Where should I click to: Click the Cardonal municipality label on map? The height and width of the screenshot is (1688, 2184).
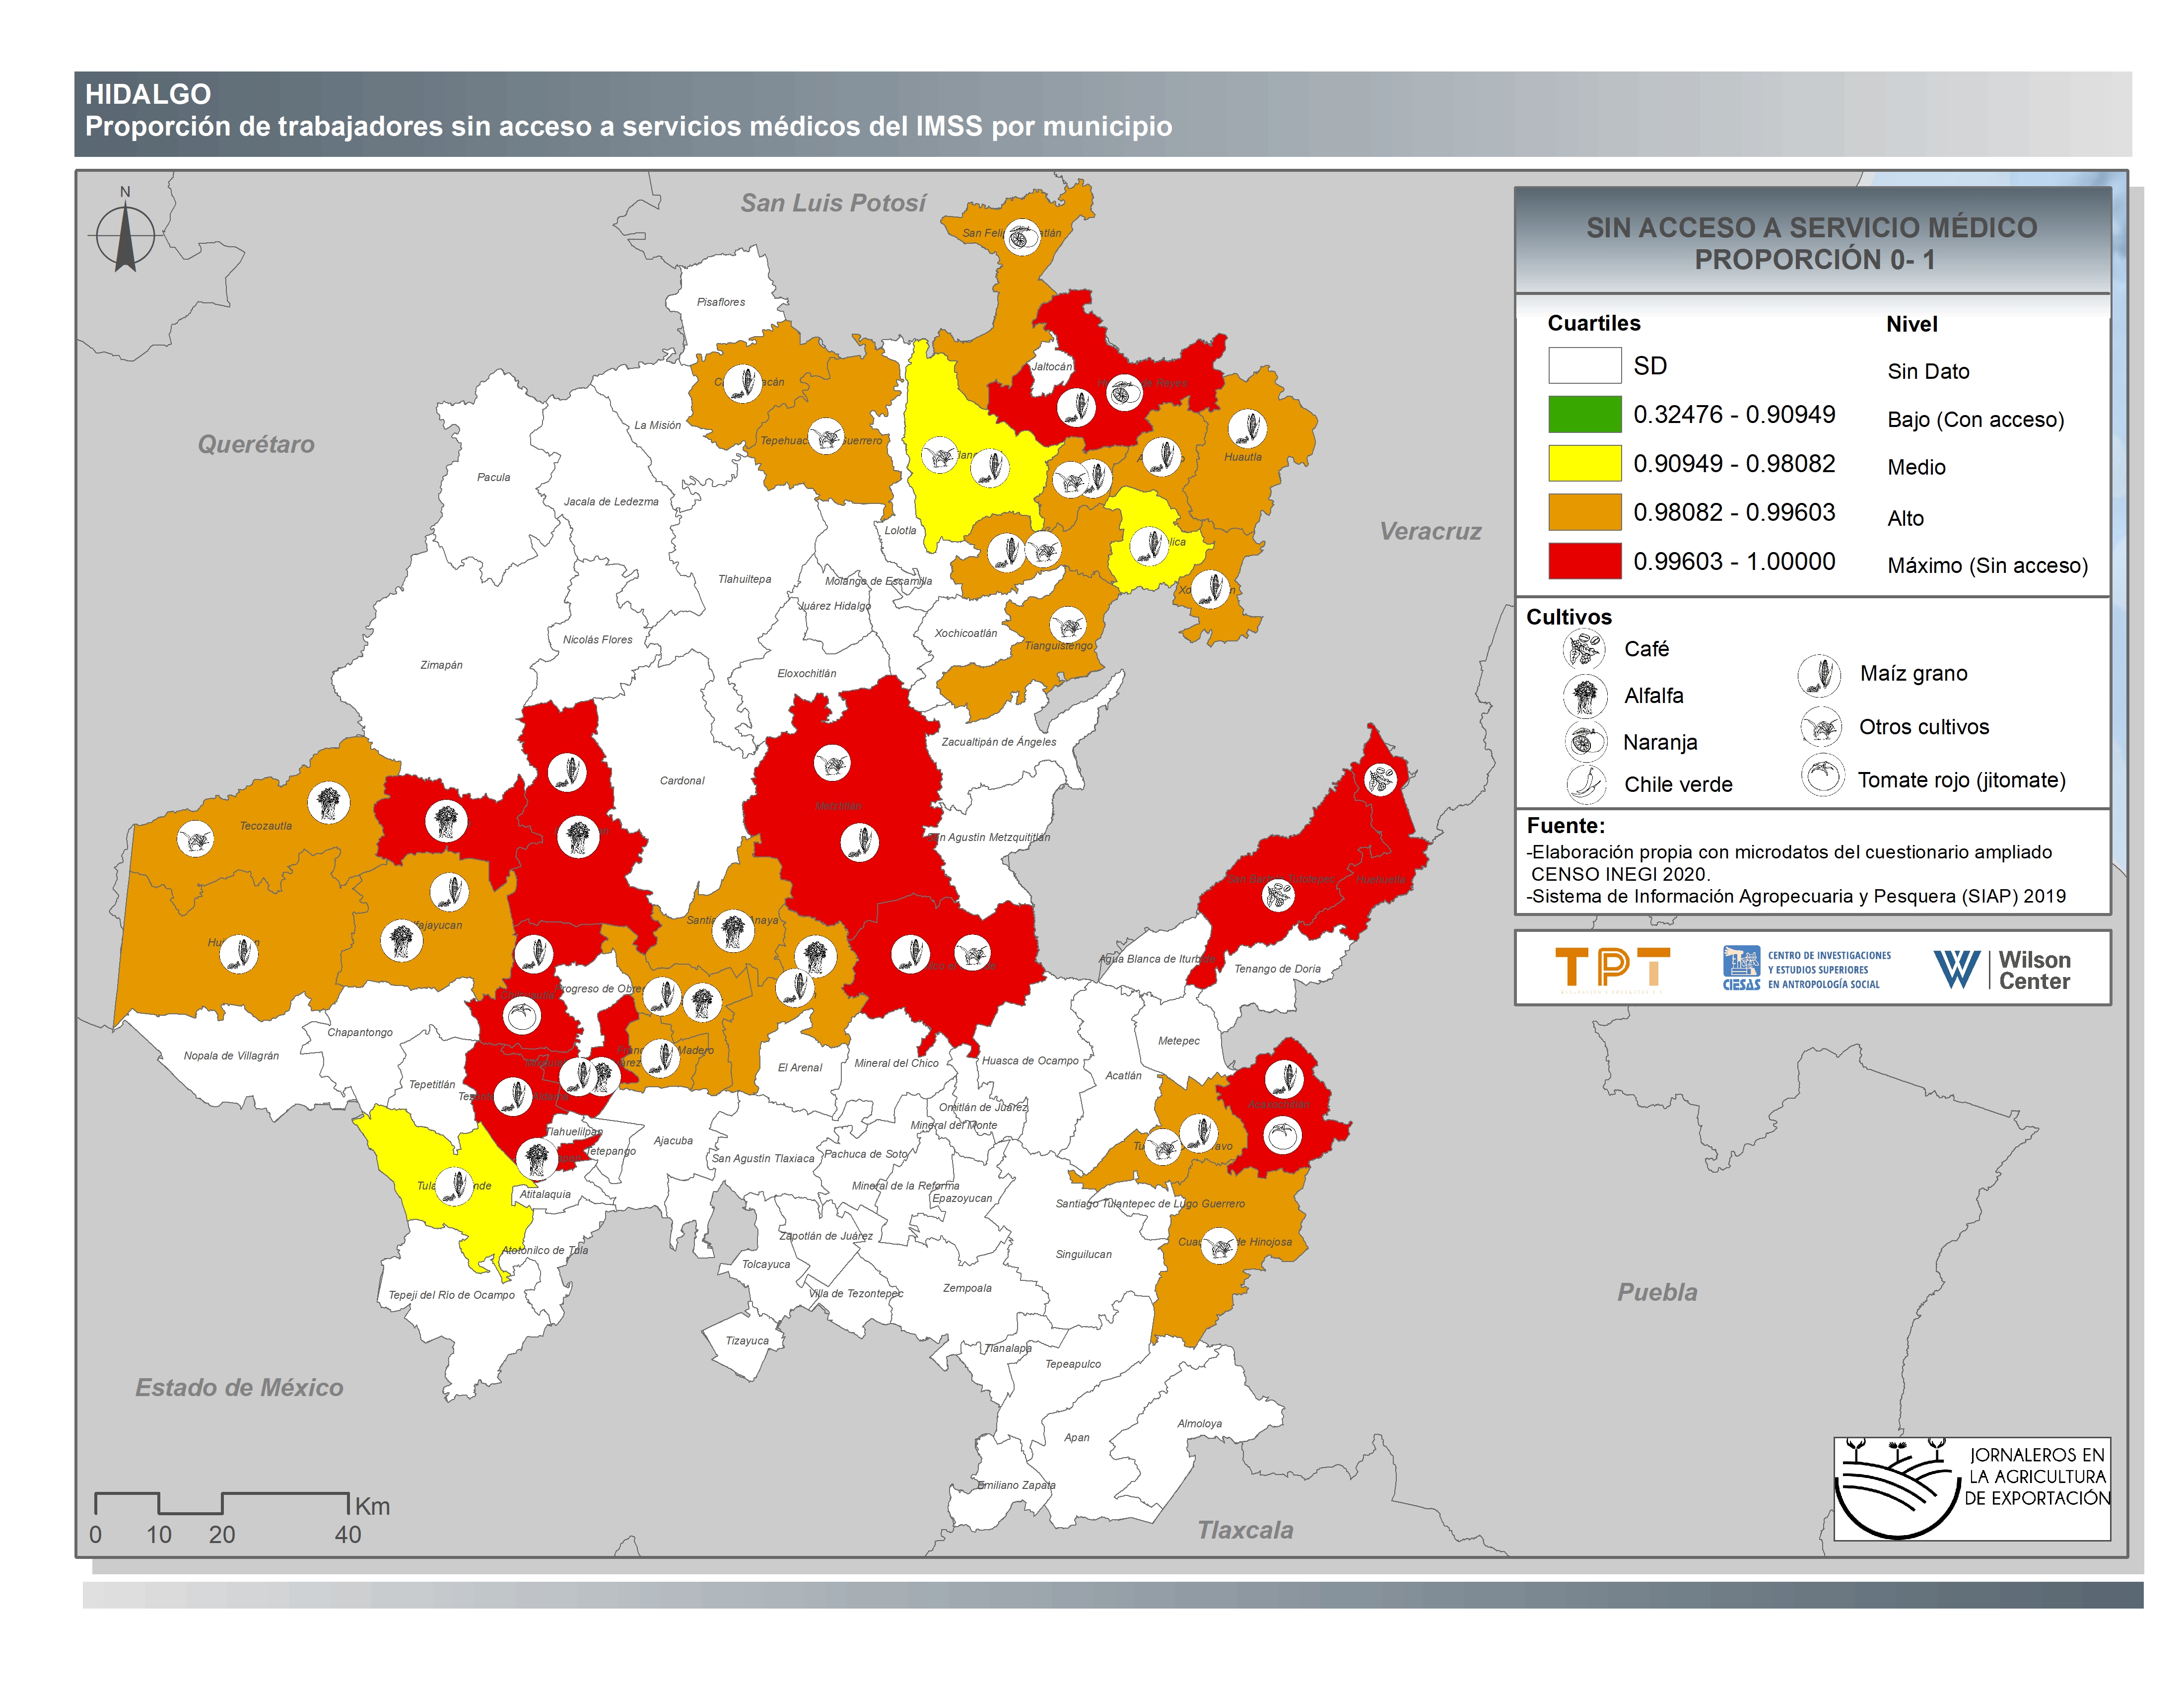click(682, 781)
